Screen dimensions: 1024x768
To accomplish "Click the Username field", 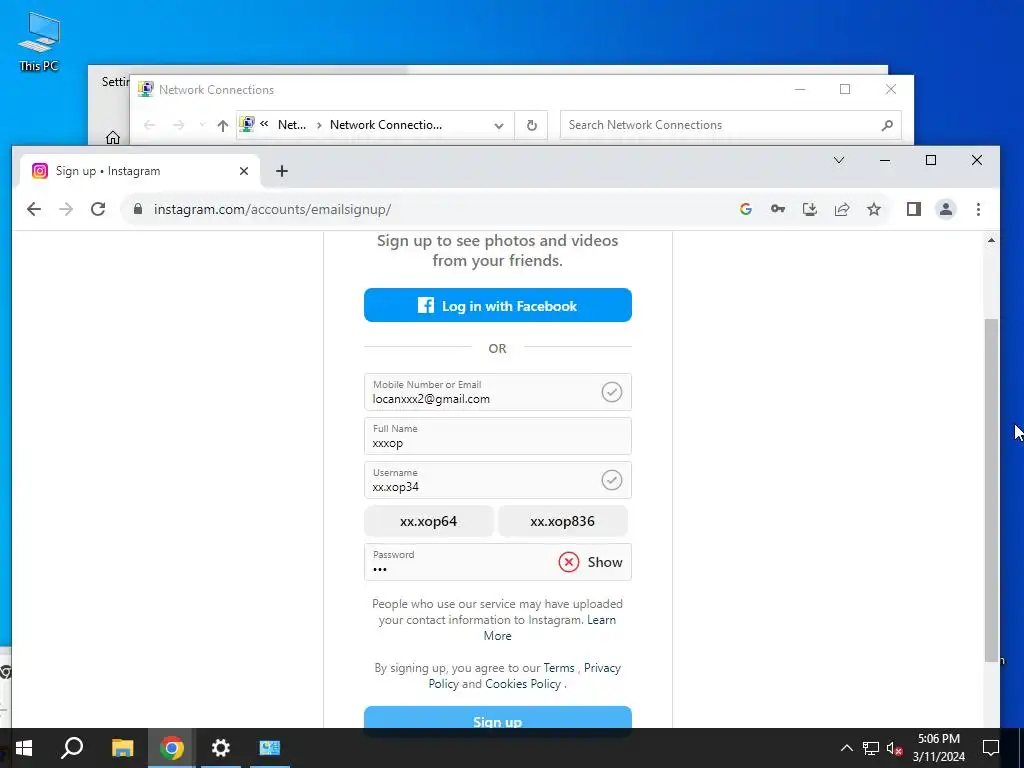I will (x=498, y=480).
